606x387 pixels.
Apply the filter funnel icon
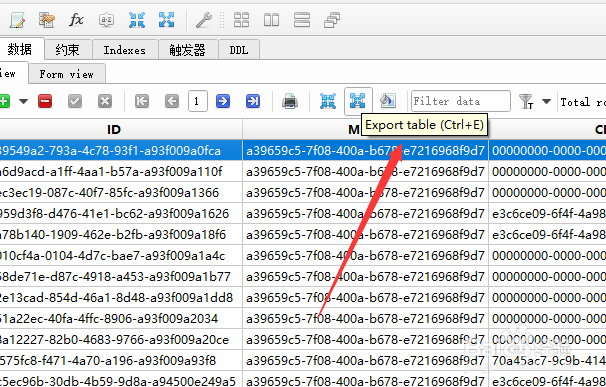[x=526, y=102]
